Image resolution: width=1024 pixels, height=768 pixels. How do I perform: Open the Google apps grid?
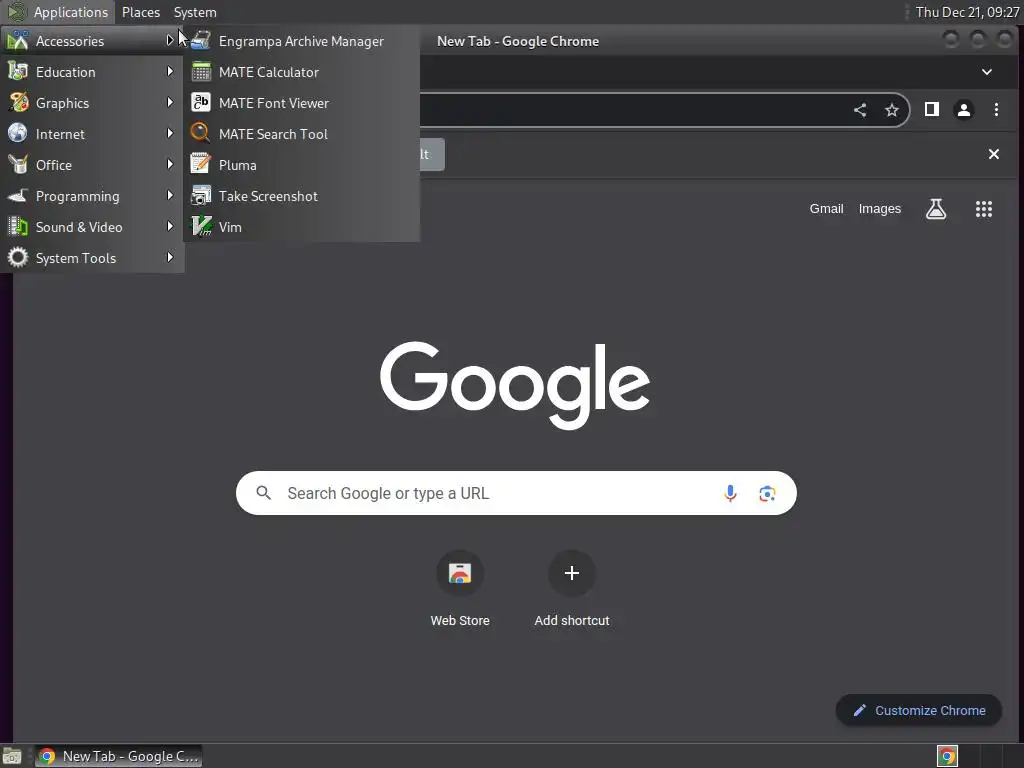[x=984, y=209]
